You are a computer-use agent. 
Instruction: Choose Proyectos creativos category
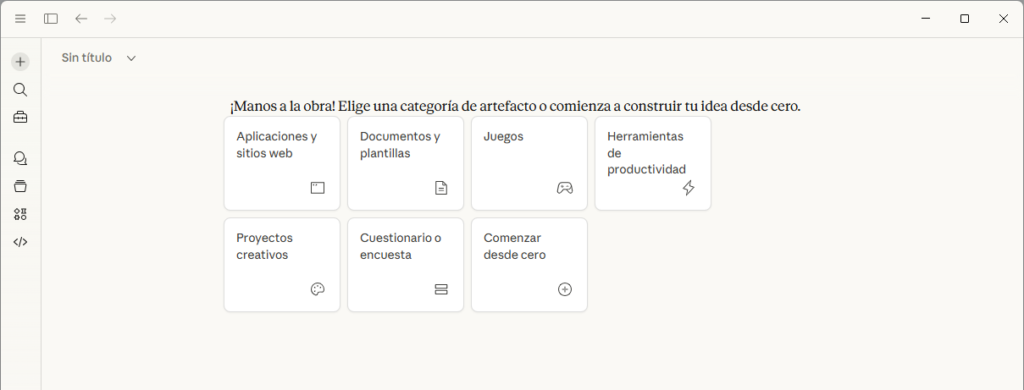[x=282, y=265]
